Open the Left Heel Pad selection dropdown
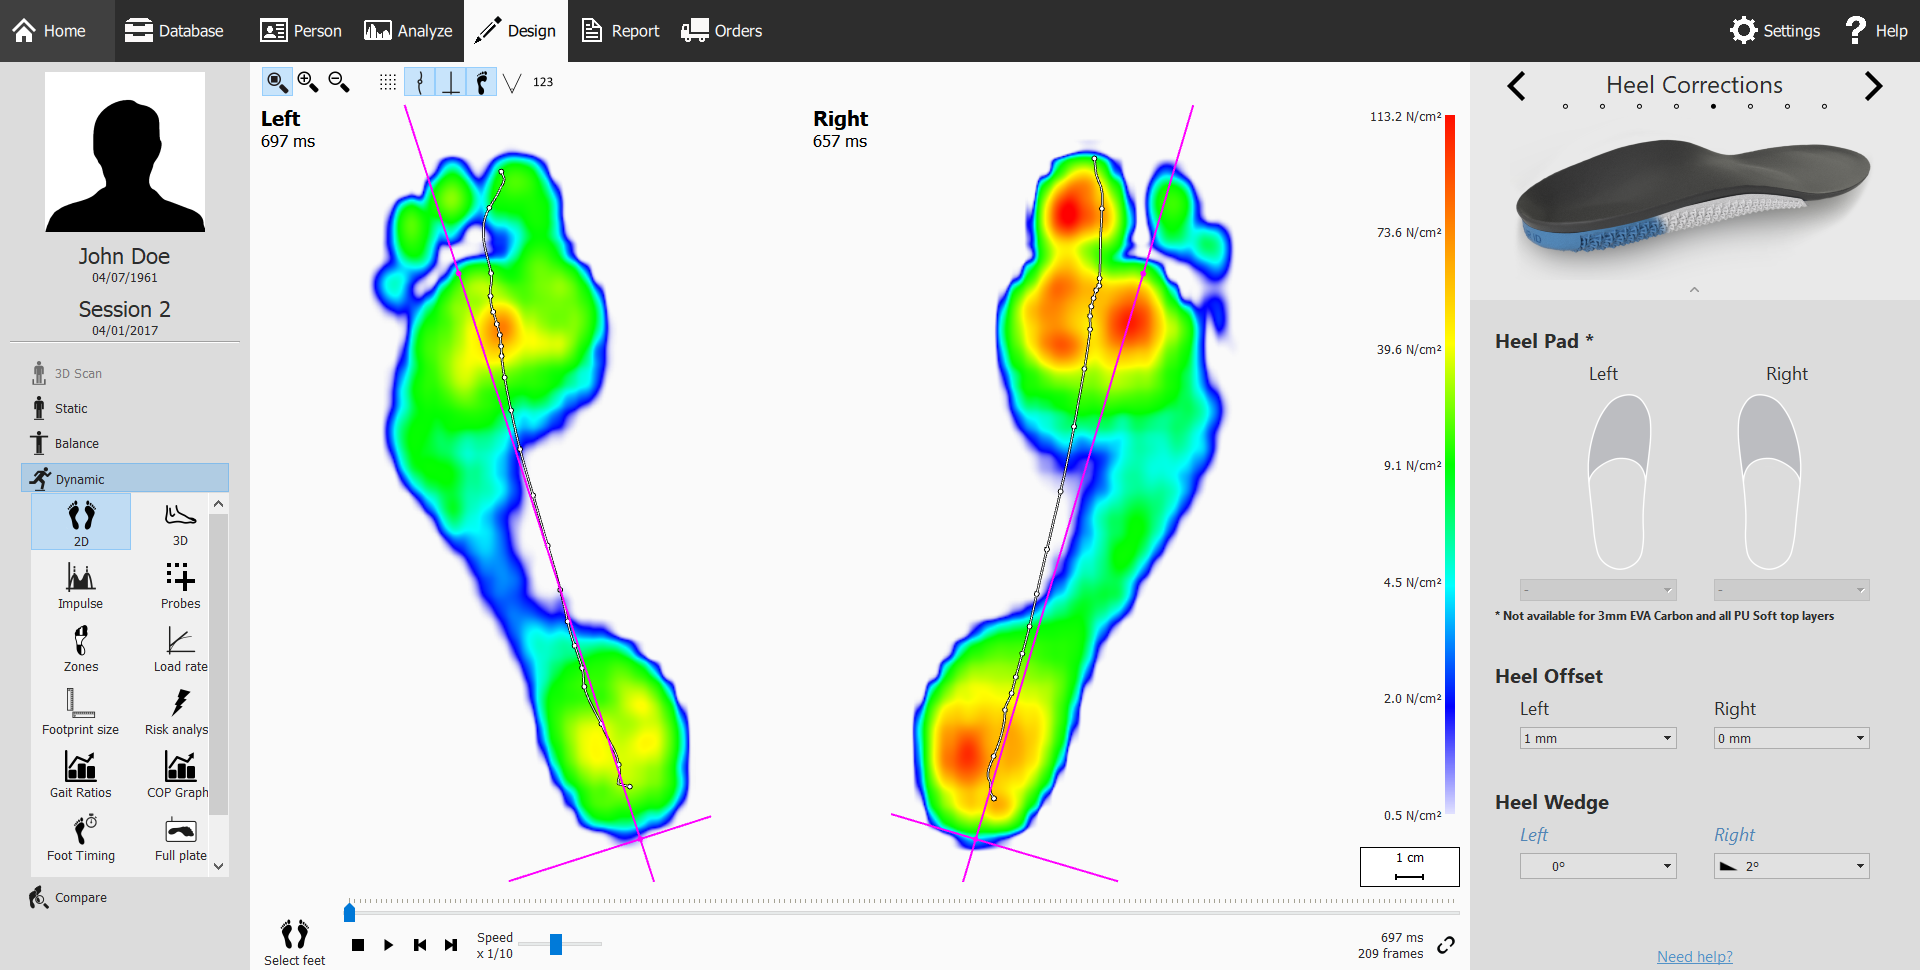The width and height of the screenshot is (1920, 970). 1596,589
